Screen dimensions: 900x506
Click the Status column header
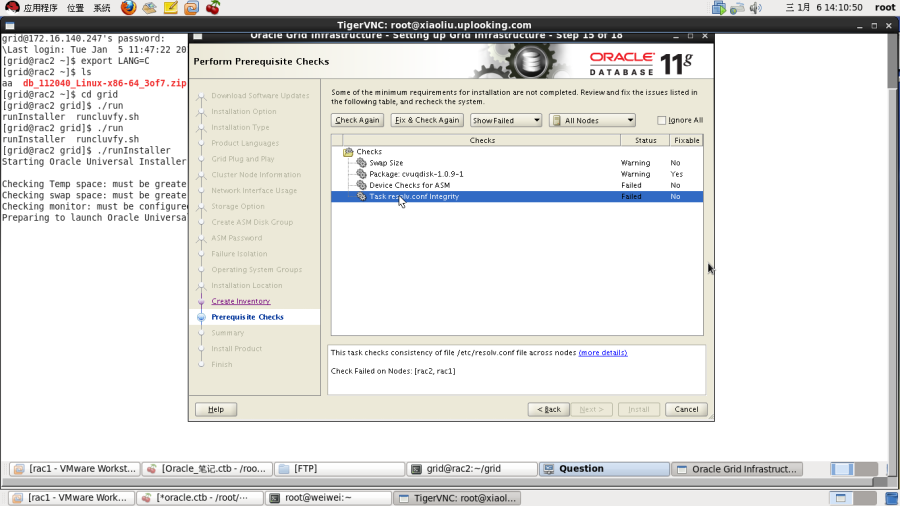click(x=645, y=141)
